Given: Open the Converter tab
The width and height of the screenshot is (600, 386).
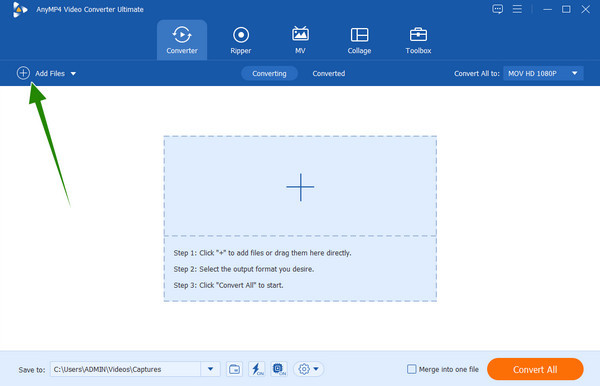Looking at the screenshot, I should (182, 40).
